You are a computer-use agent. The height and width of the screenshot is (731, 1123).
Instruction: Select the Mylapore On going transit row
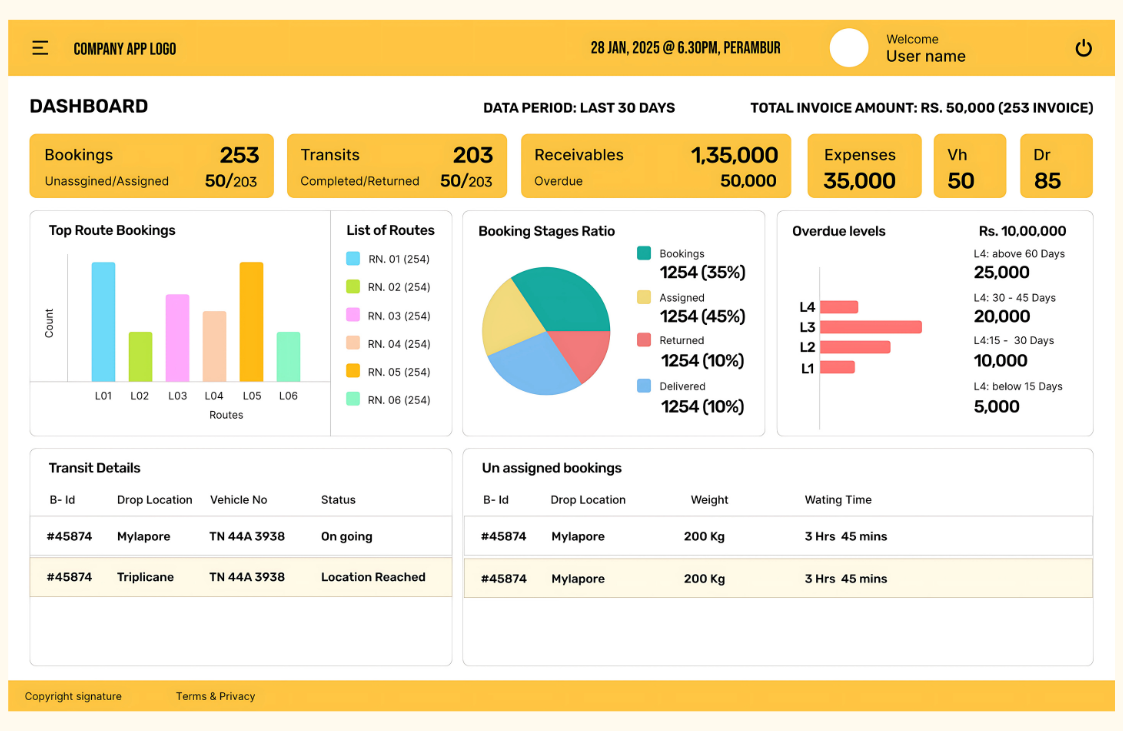pyautogui.click(x=241, y=536)
